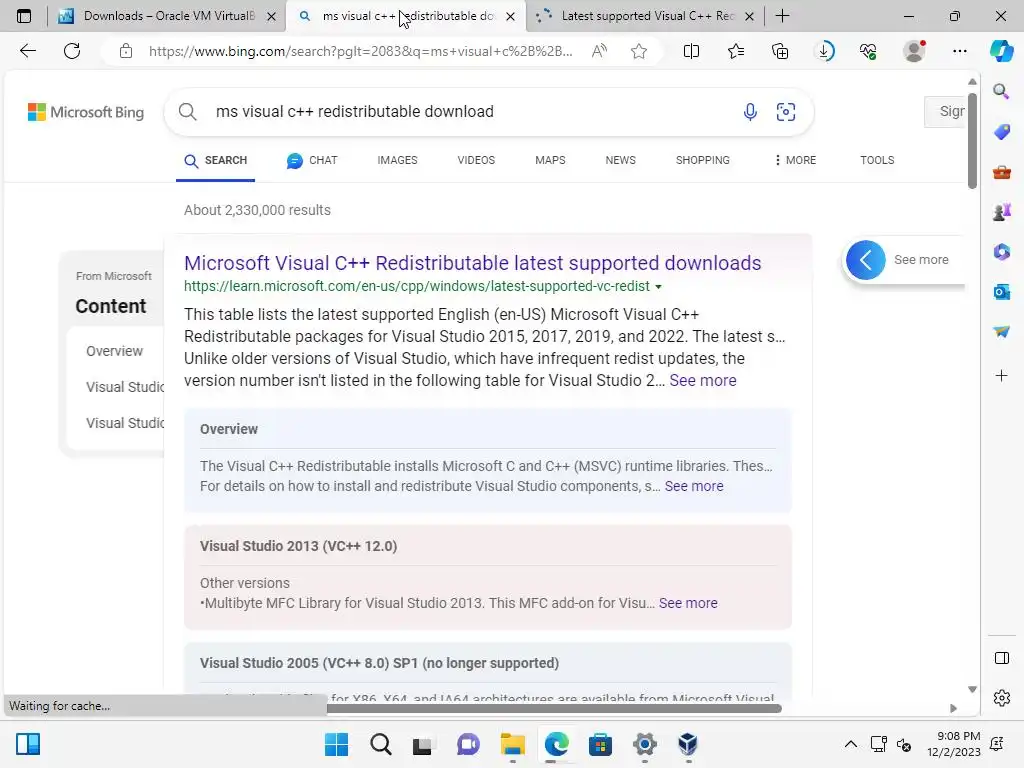Close the Oracle VM VirtualBox tab
This screenshot has width=1024, height=768.
[x=272, y=17]
